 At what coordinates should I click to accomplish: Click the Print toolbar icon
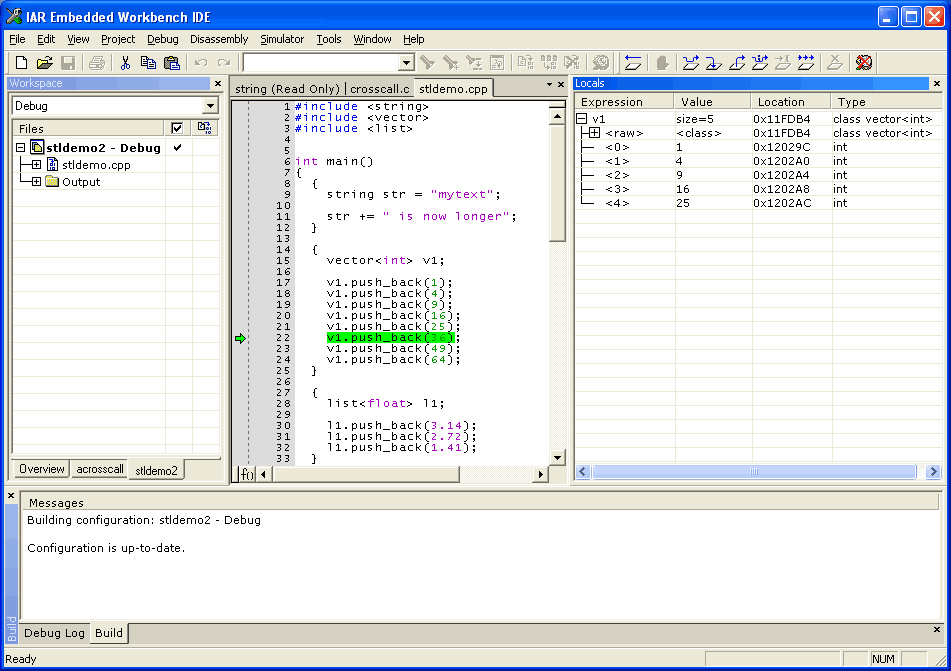point(97,62)
